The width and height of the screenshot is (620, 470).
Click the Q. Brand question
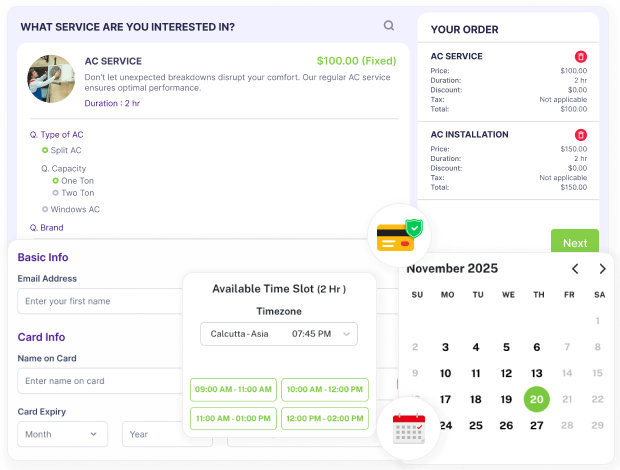click(47, 228)
